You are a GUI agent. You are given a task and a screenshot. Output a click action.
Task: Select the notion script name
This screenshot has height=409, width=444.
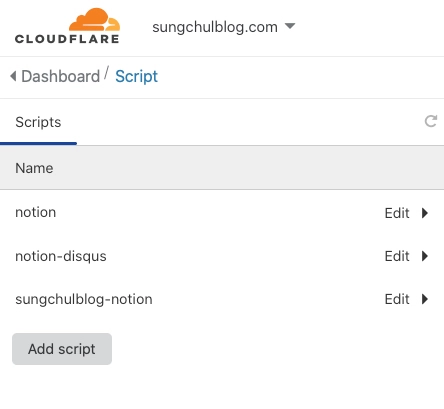pos(36,212)
